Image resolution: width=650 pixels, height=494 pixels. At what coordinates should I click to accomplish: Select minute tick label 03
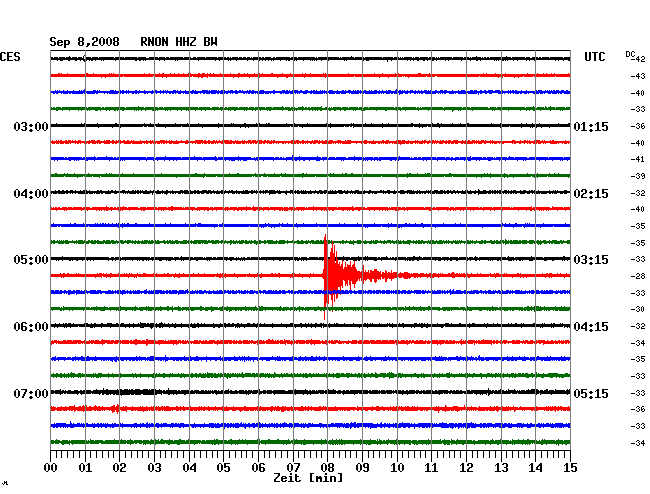[154, 467]
